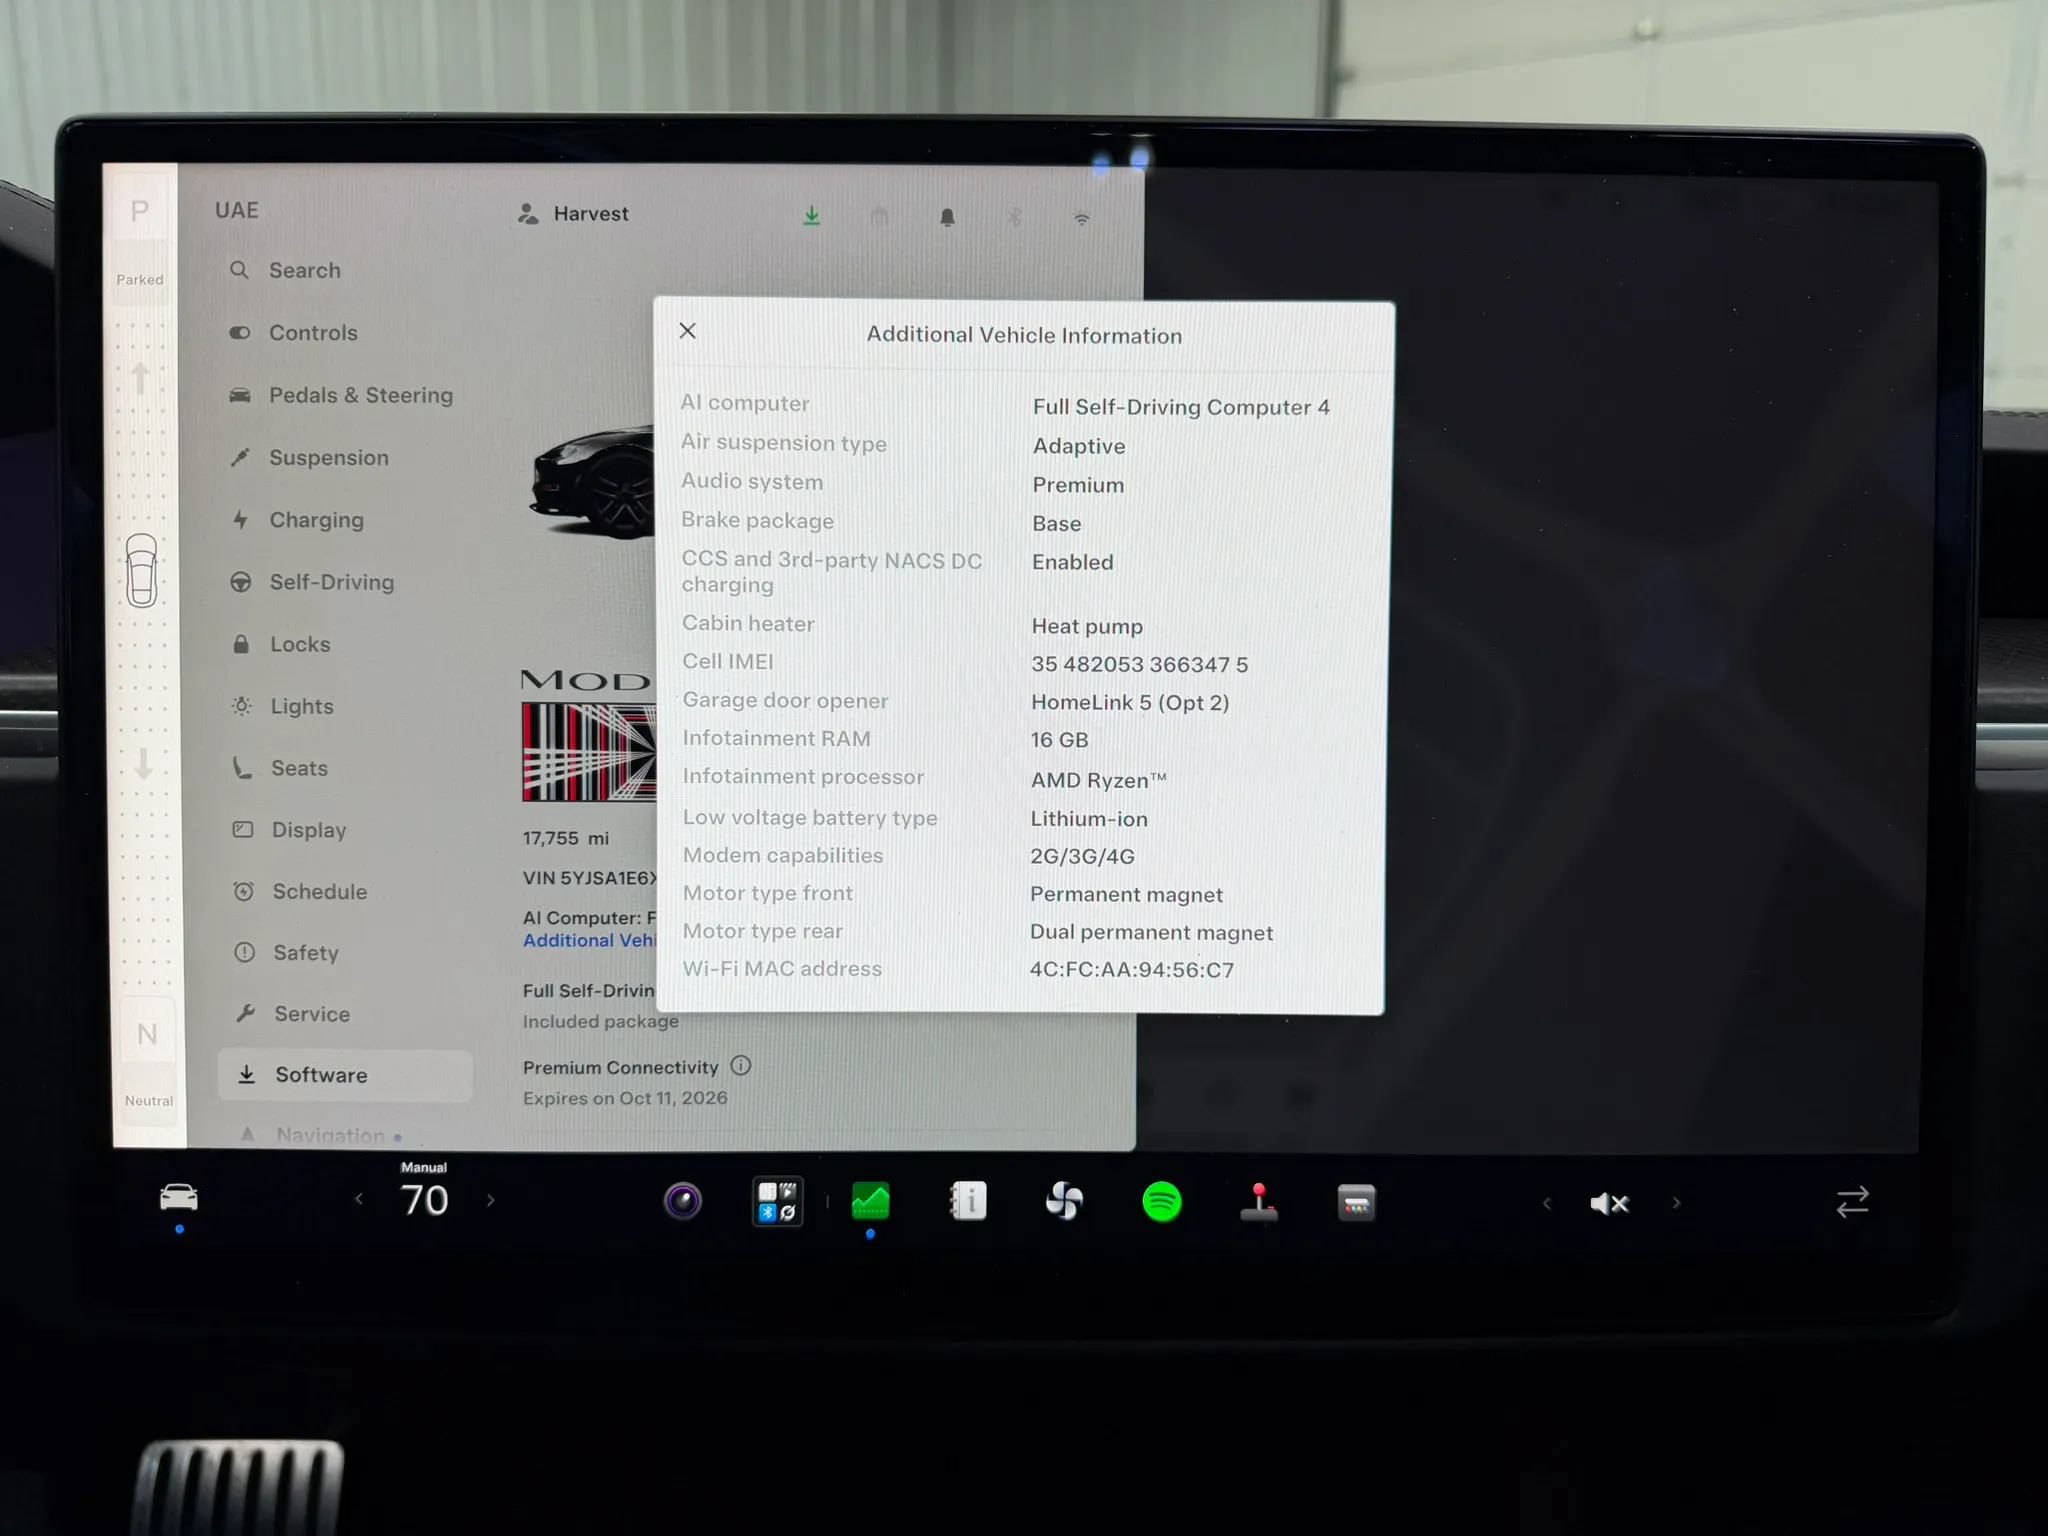
Task: Launch the Spotify app
Action: [1161, 1201]
